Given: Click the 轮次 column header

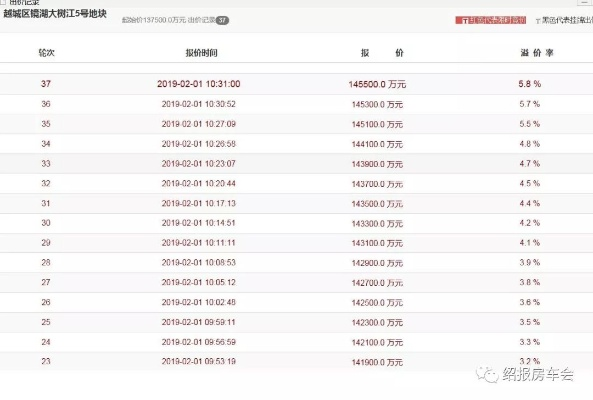Looking at the screenshot, I should (x=47, y=53).
